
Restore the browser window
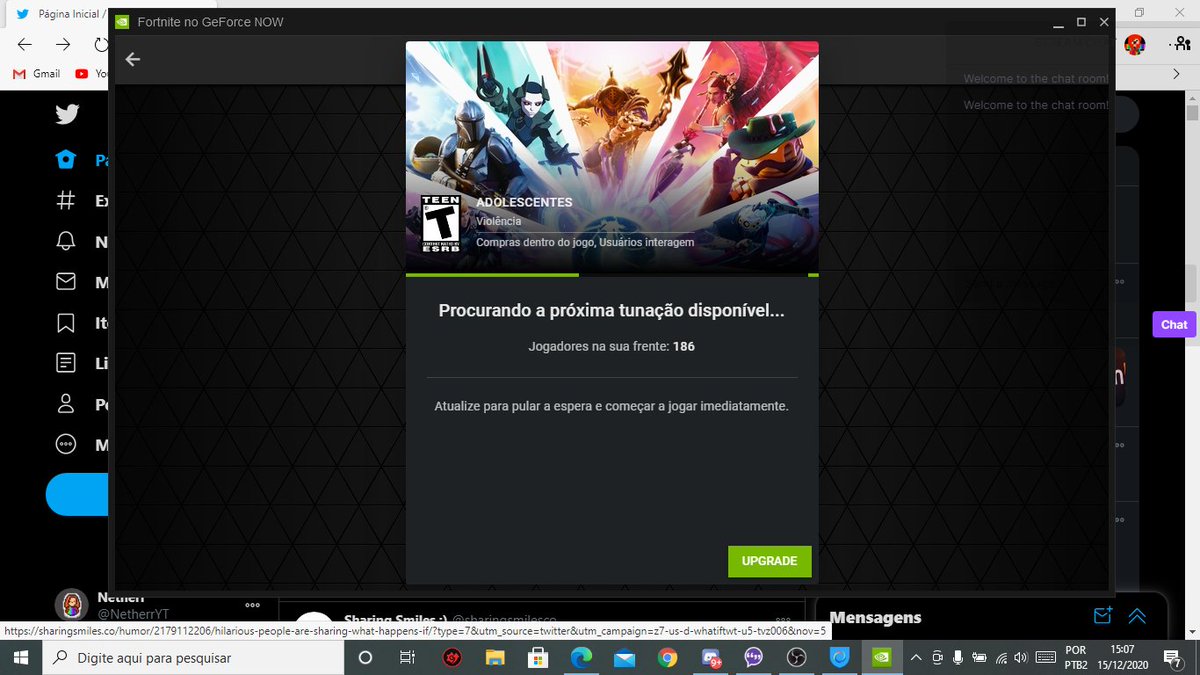click(1139, 12)
